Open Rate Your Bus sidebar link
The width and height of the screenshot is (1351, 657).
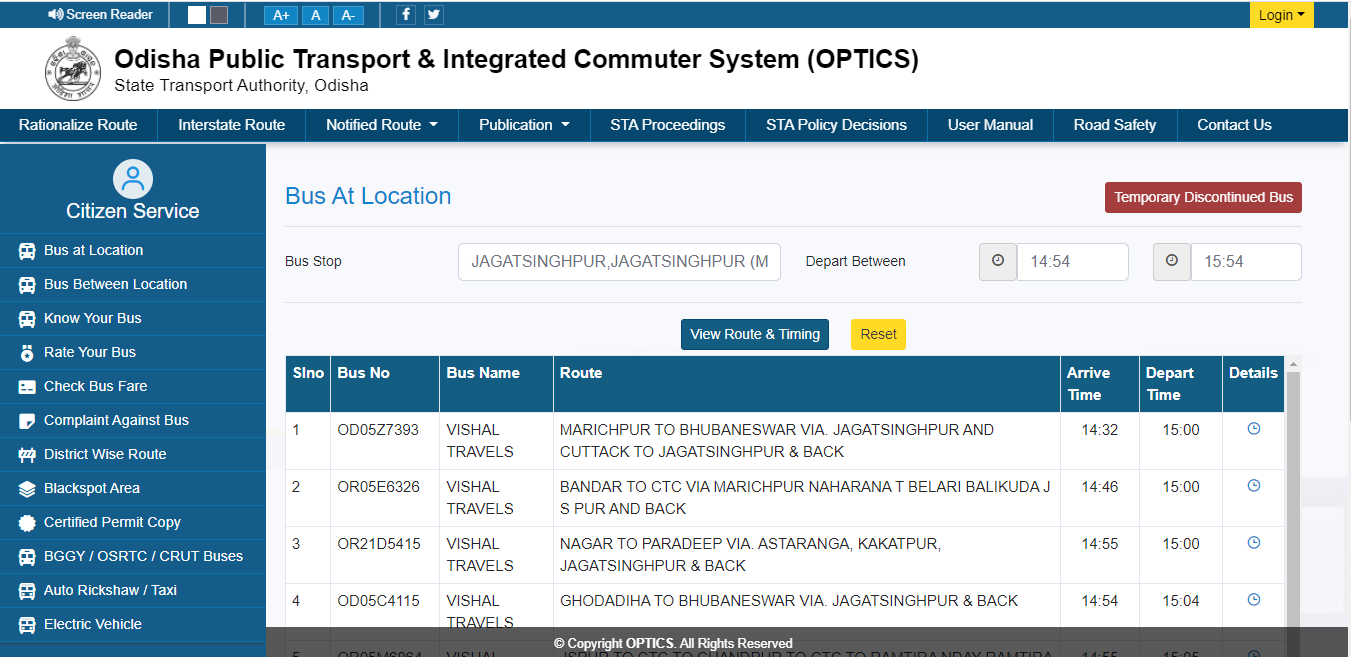133,352
